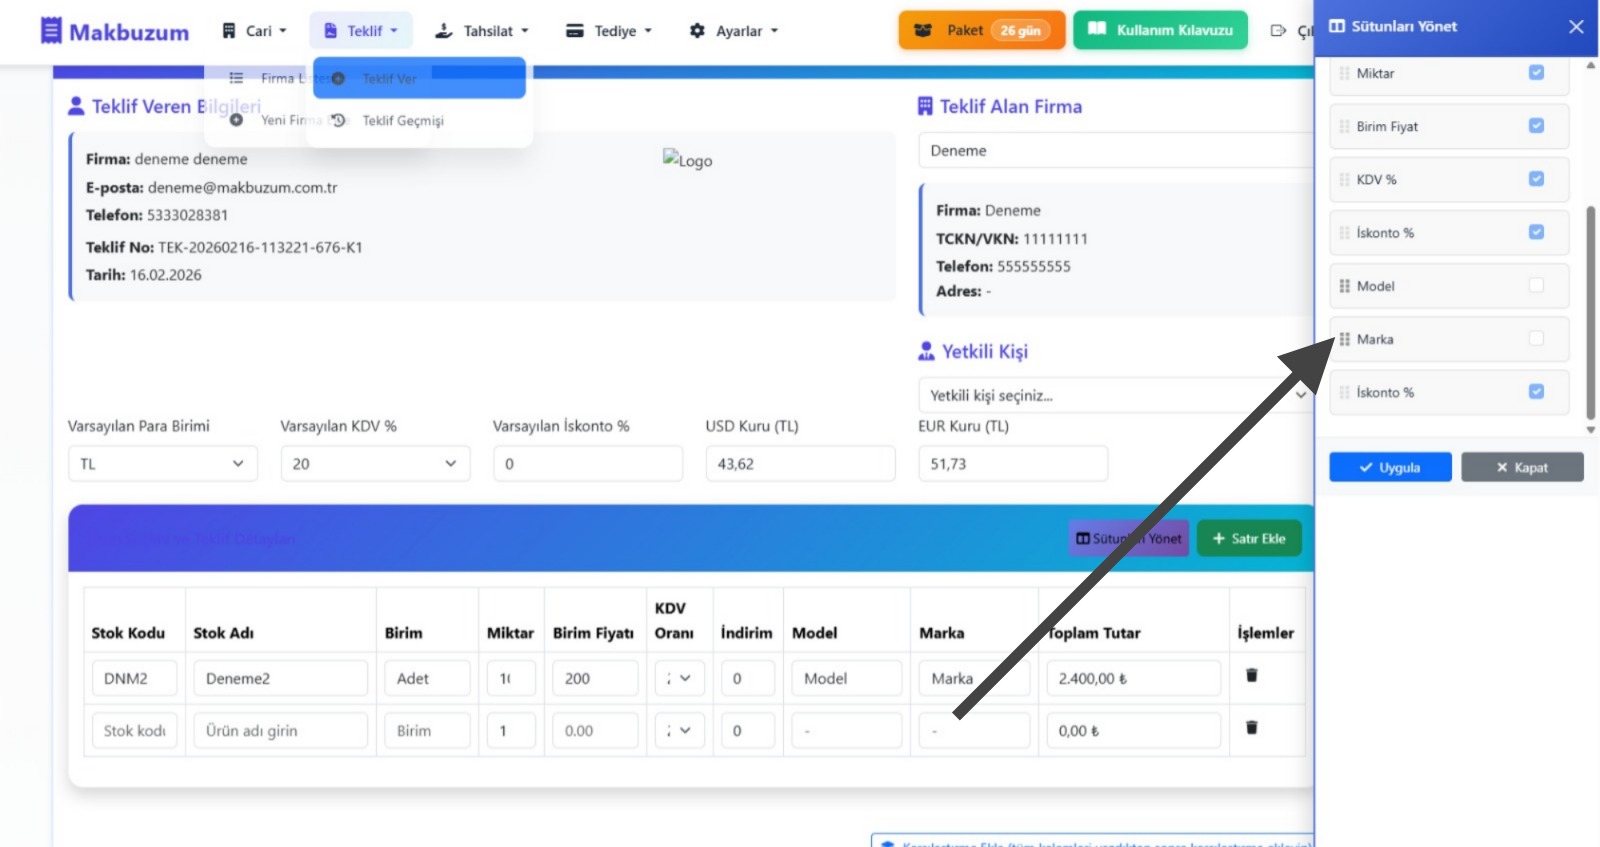Uncheck the Birim Fiyat column checkbox
Screen dimensions: 1600x847
click(x=1536, y=126)
